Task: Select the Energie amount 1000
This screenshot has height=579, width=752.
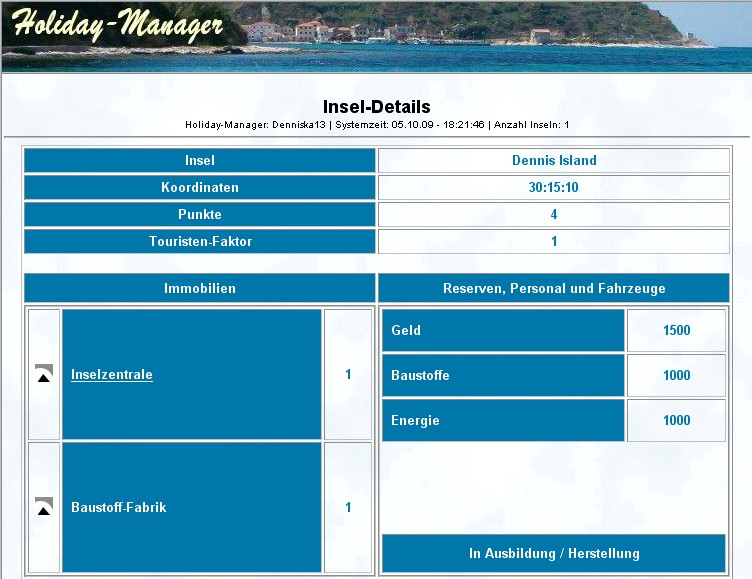Action: 676,420
